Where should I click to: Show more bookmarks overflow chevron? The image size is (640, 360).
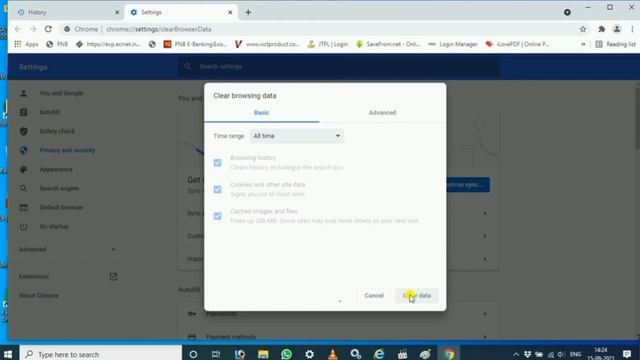click(583, 44)
